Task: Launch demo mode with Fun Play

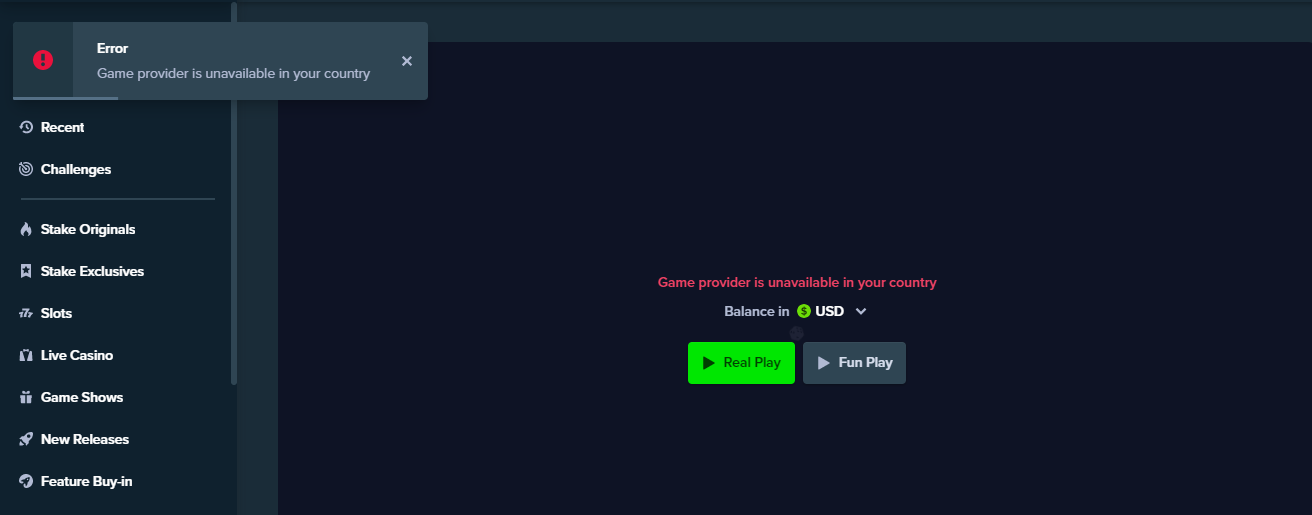Action: 854,363
